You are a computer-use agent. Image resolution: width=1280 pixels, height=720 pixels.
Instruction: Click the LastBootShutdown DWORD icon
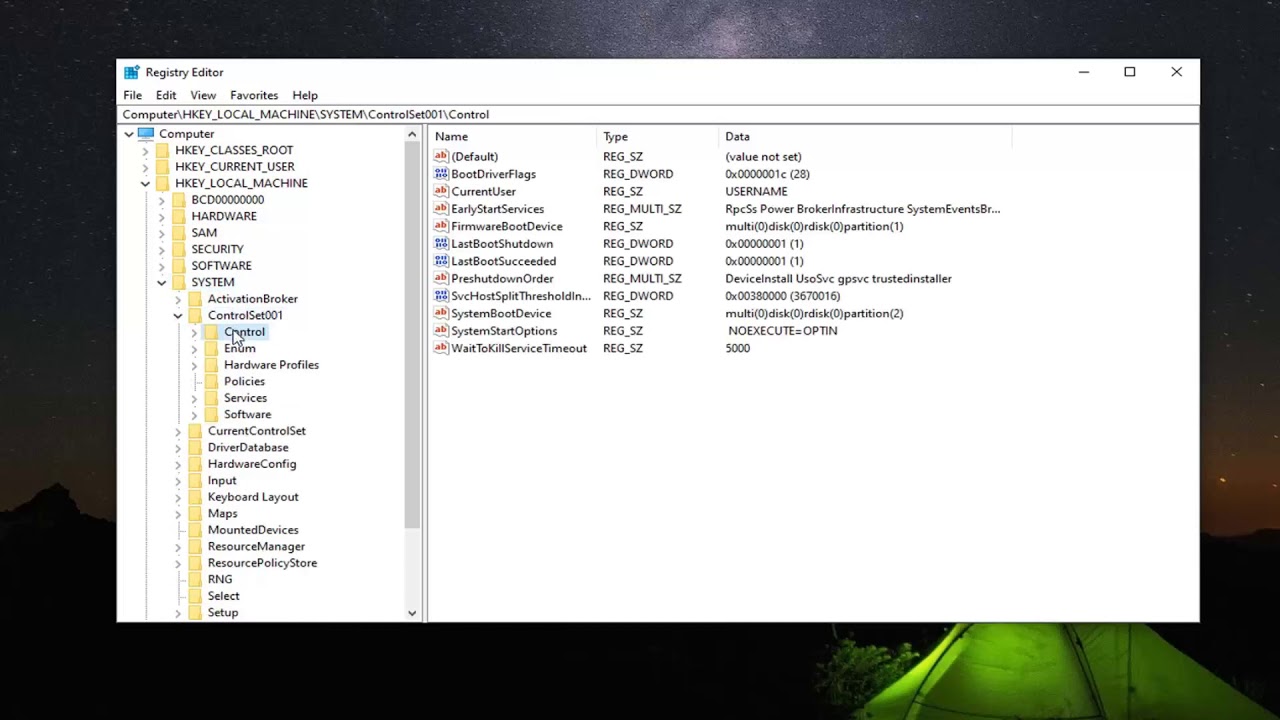(441, 244)
